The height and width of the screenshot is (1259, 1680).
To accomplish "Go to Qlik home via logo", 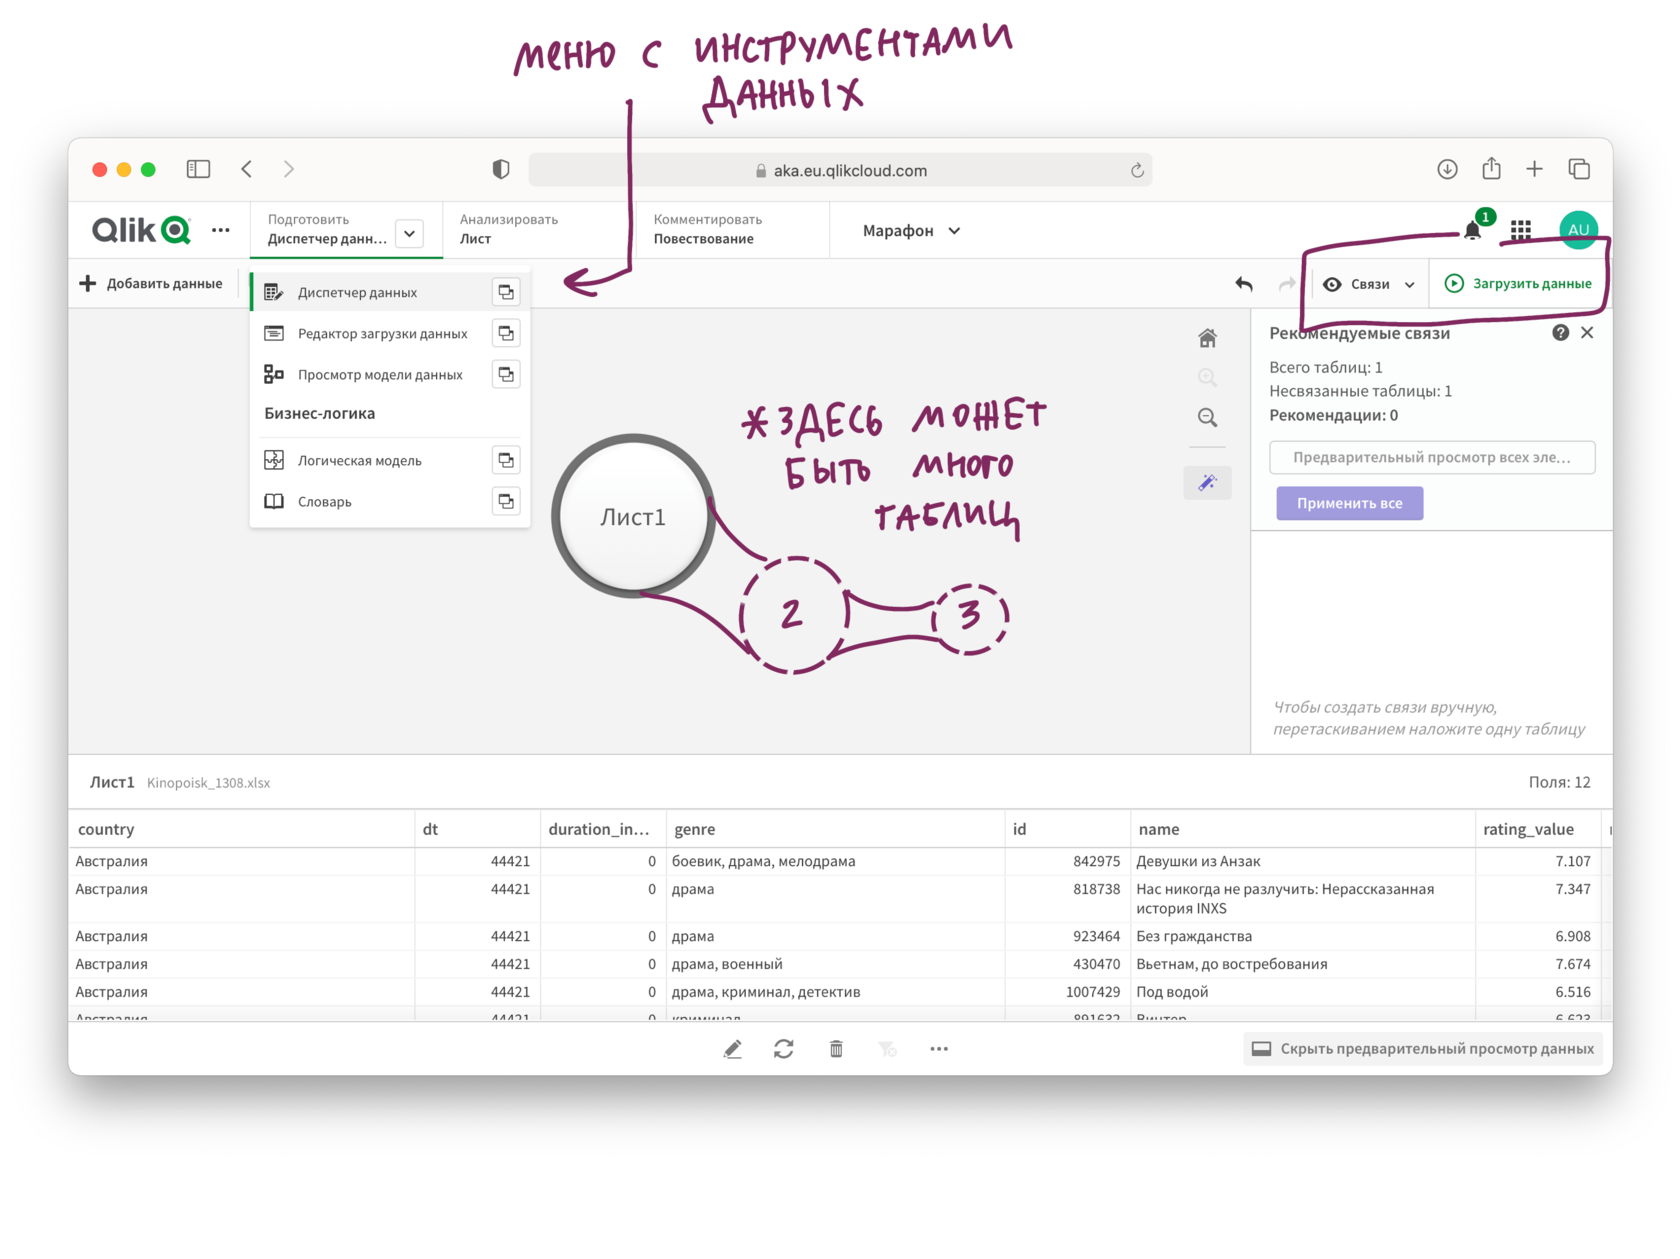I will (141, 230).
